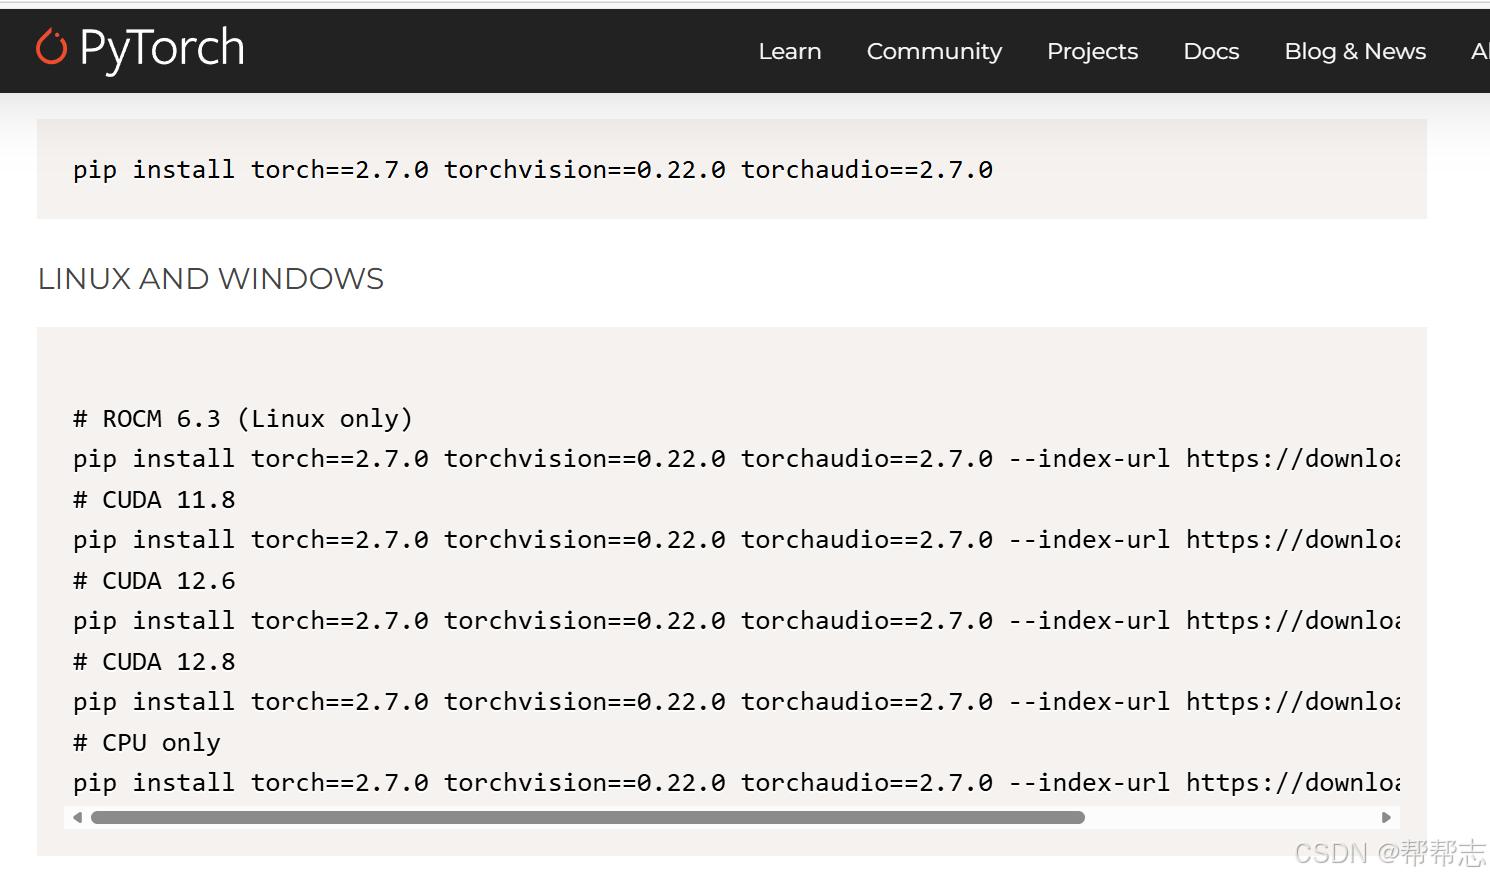Click the pip install line under CUDA 12.8
Image resolution: width=1490 pixels, height=879 pixels.
(736, 702)
